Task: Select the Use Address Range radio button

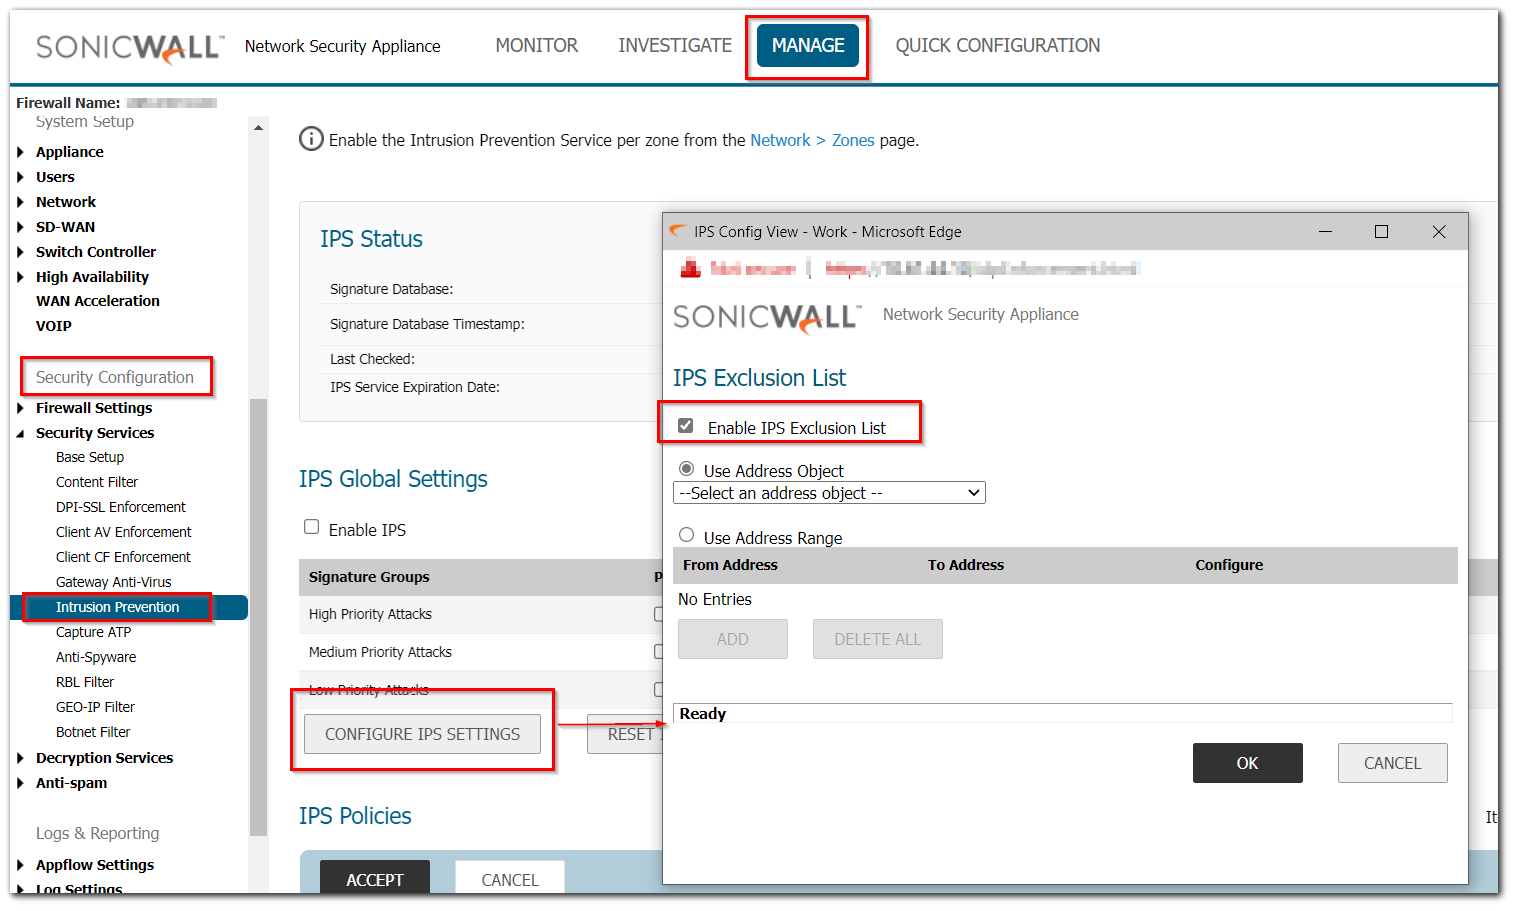Action: (x=686, y=535)
